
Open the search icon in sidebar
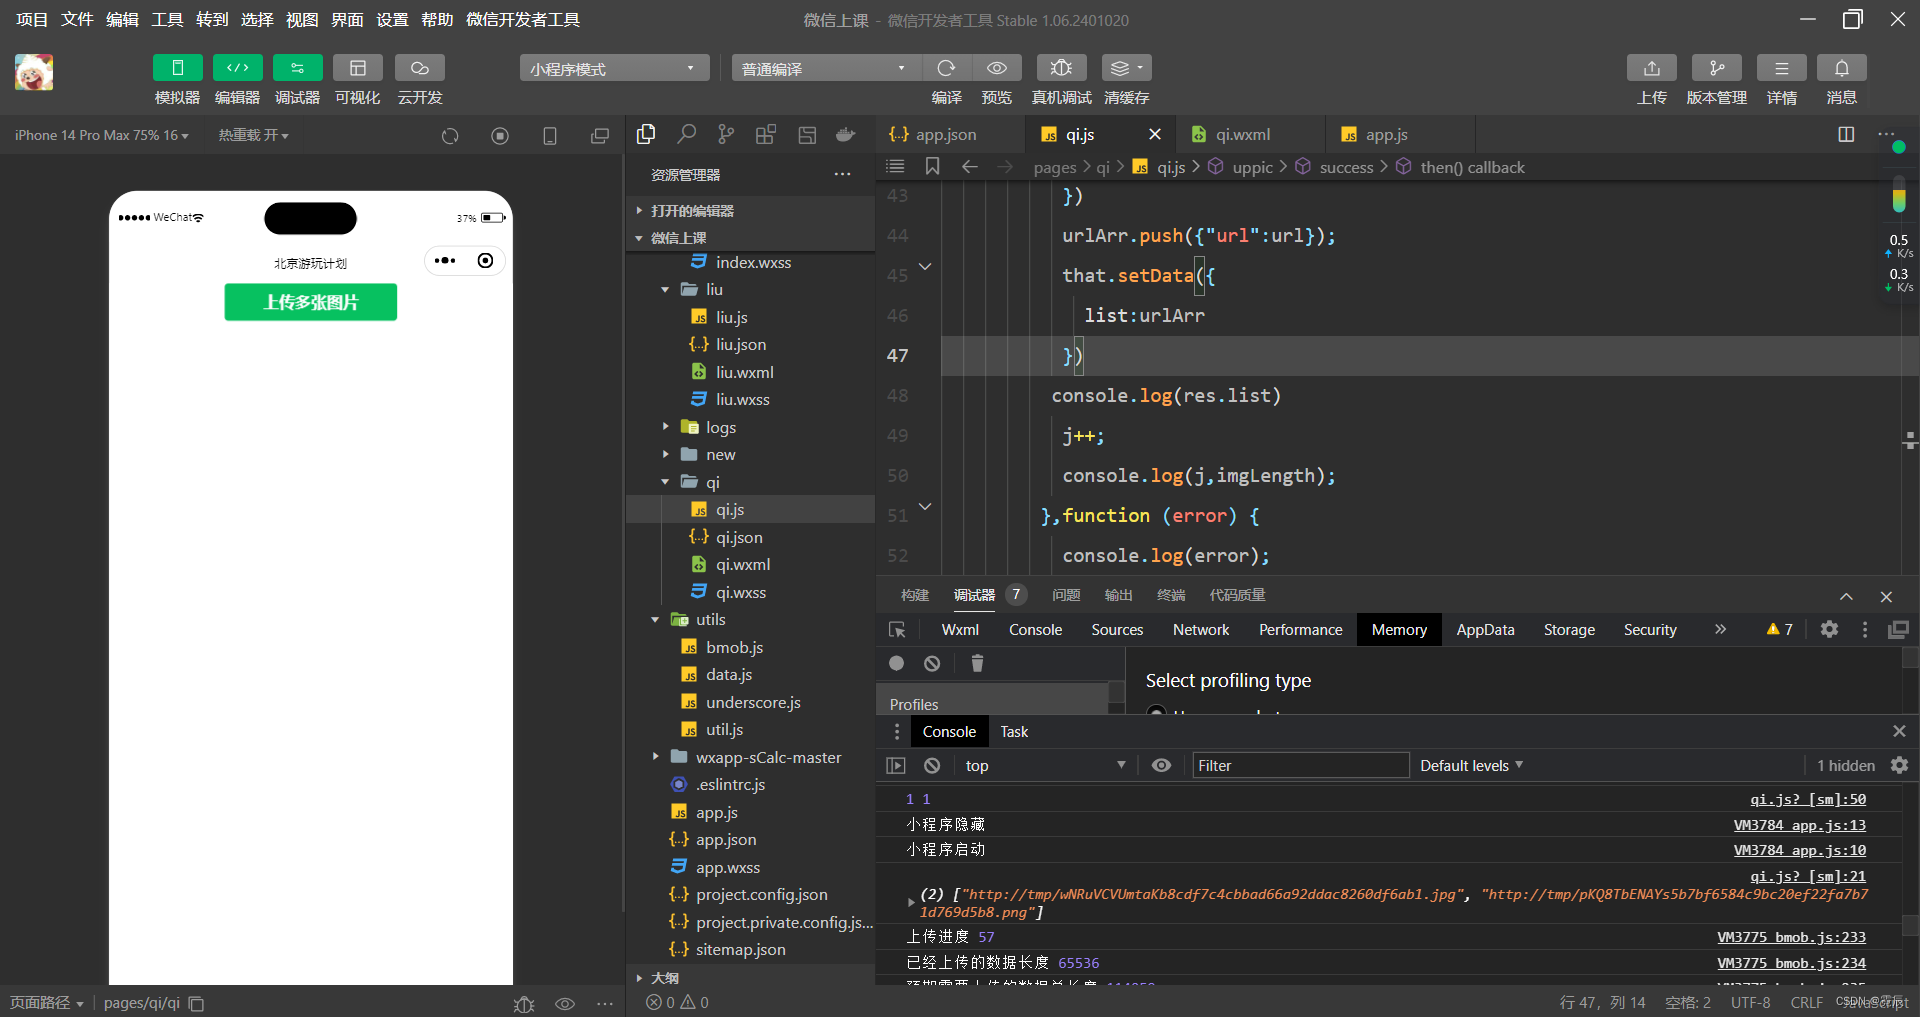pyautogui.click(x=686, y=134)
